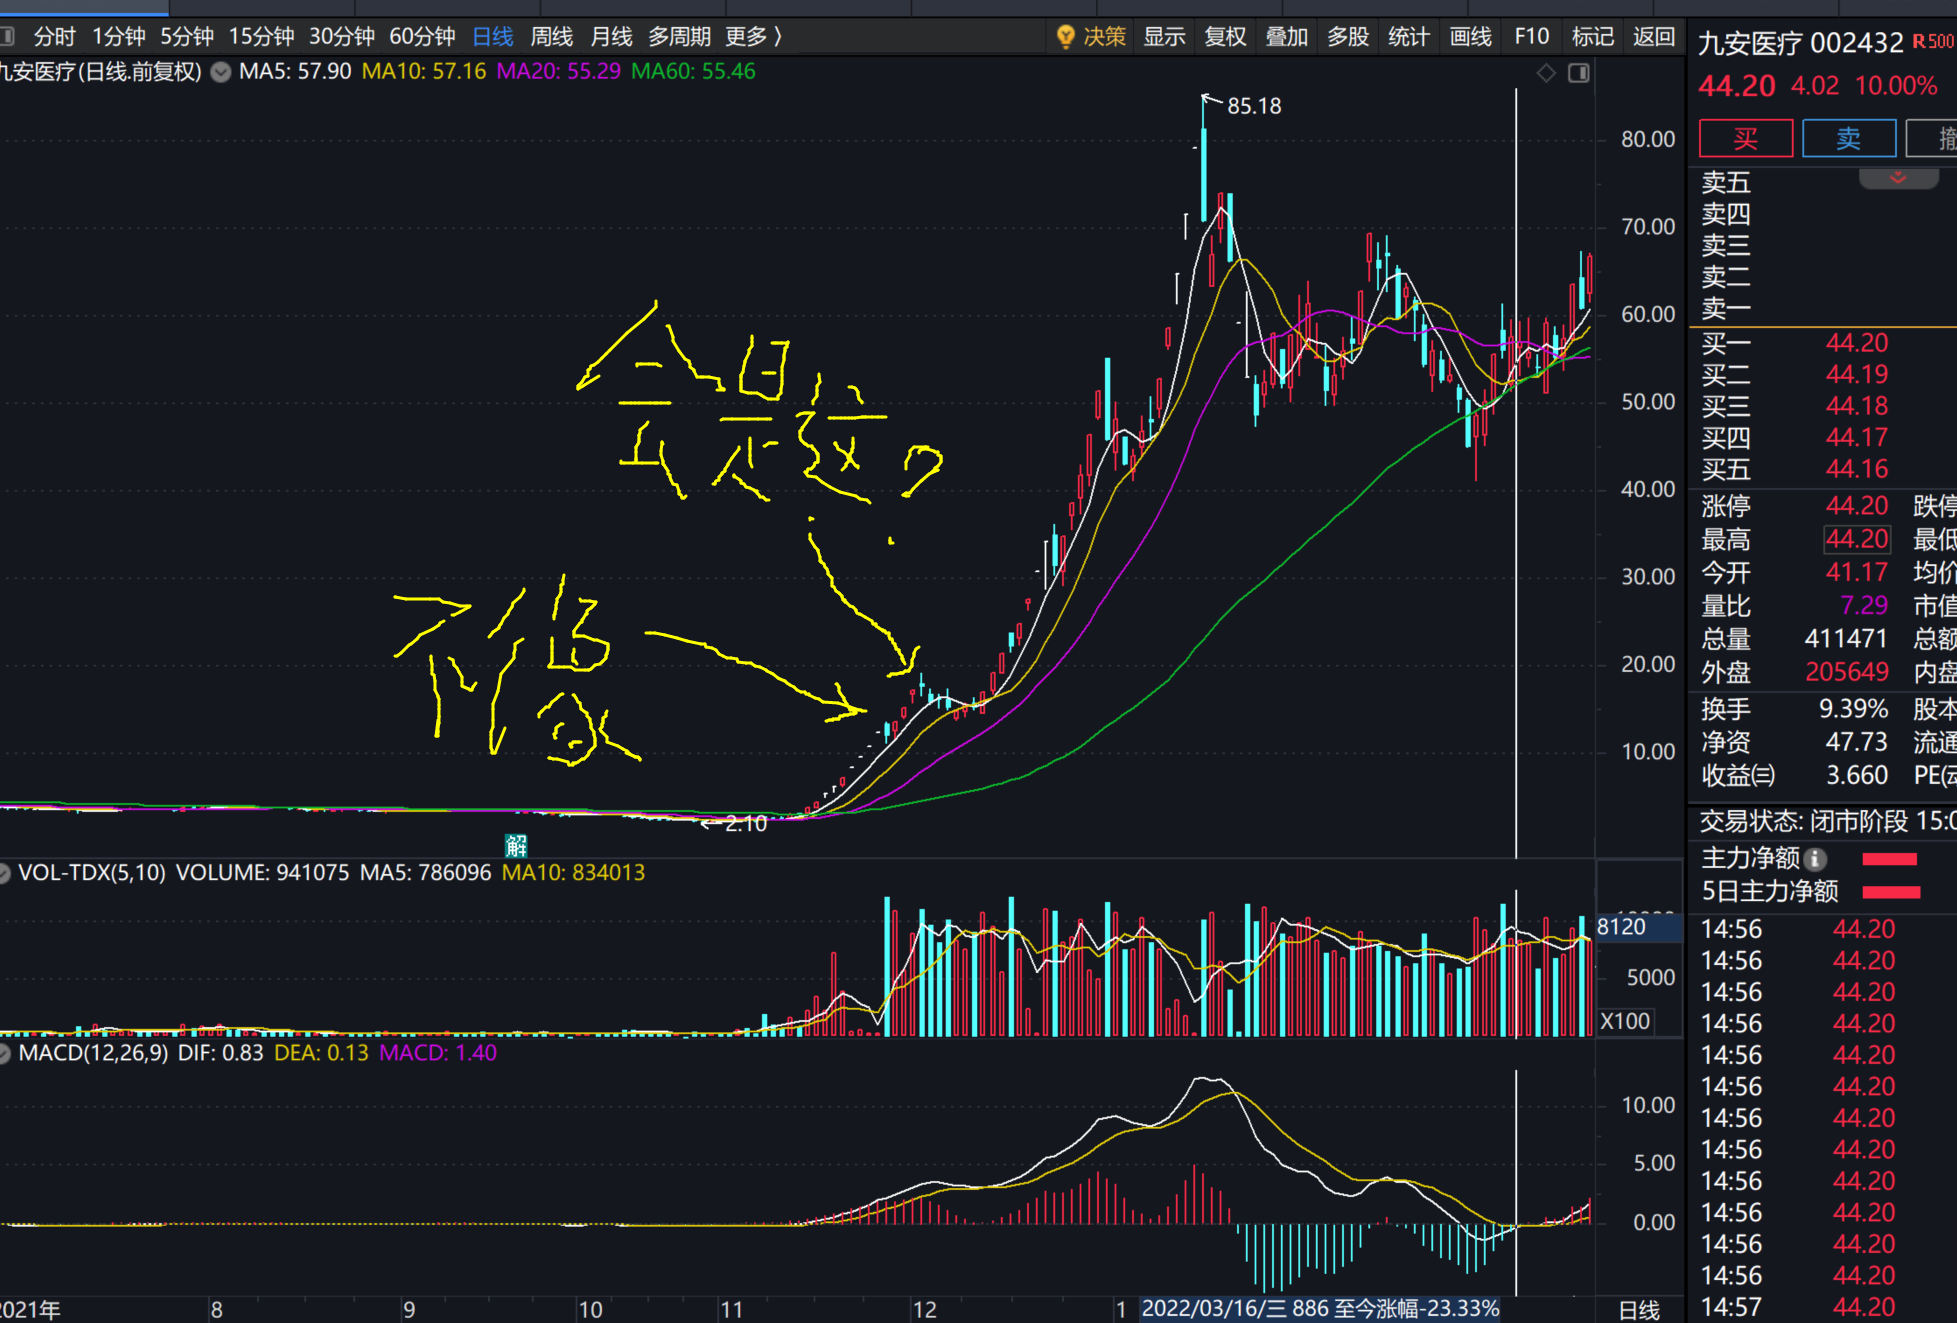Screen dimensions: 1957x1323
Task: Expand the order book red chevron
Action: point(1898,178)
